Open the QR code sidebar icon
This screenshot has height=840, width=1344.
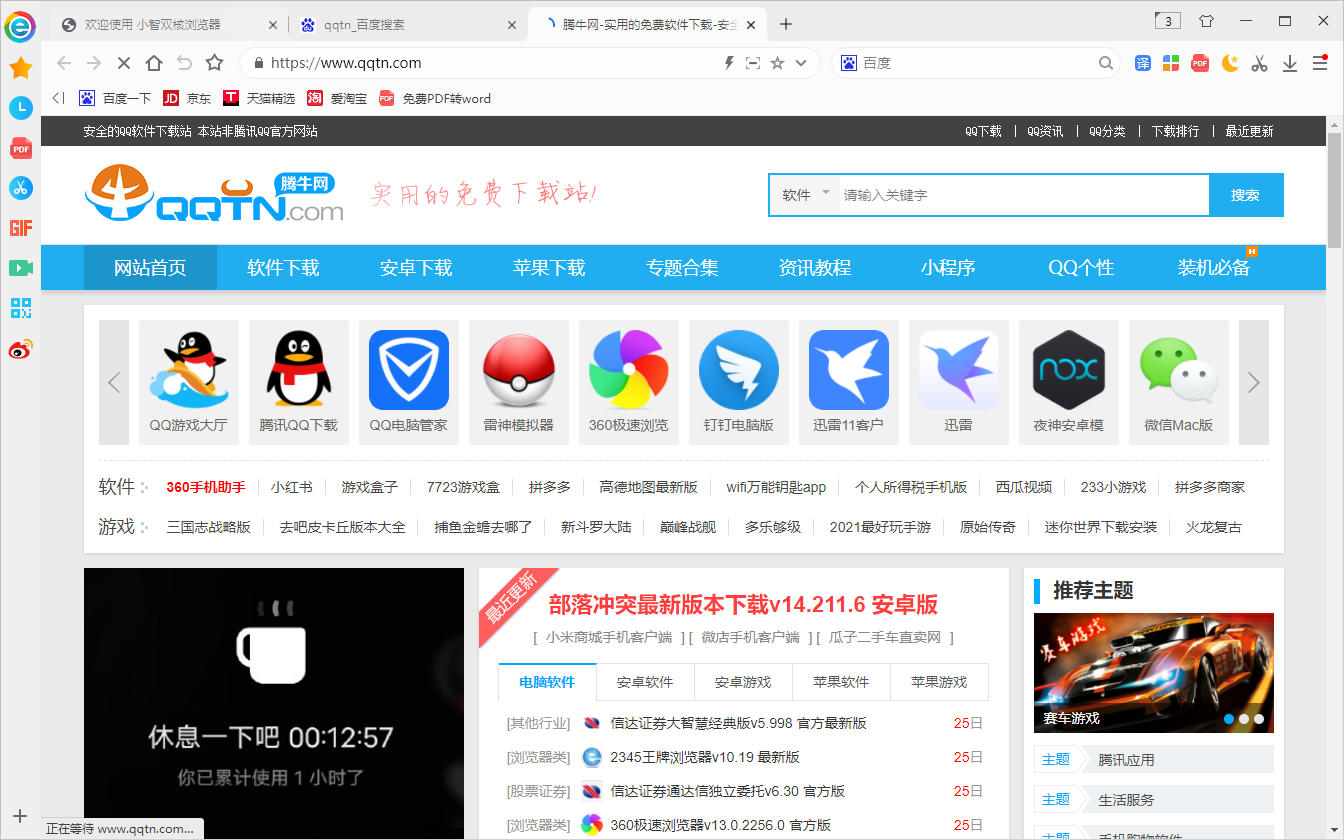pos(20,308)
